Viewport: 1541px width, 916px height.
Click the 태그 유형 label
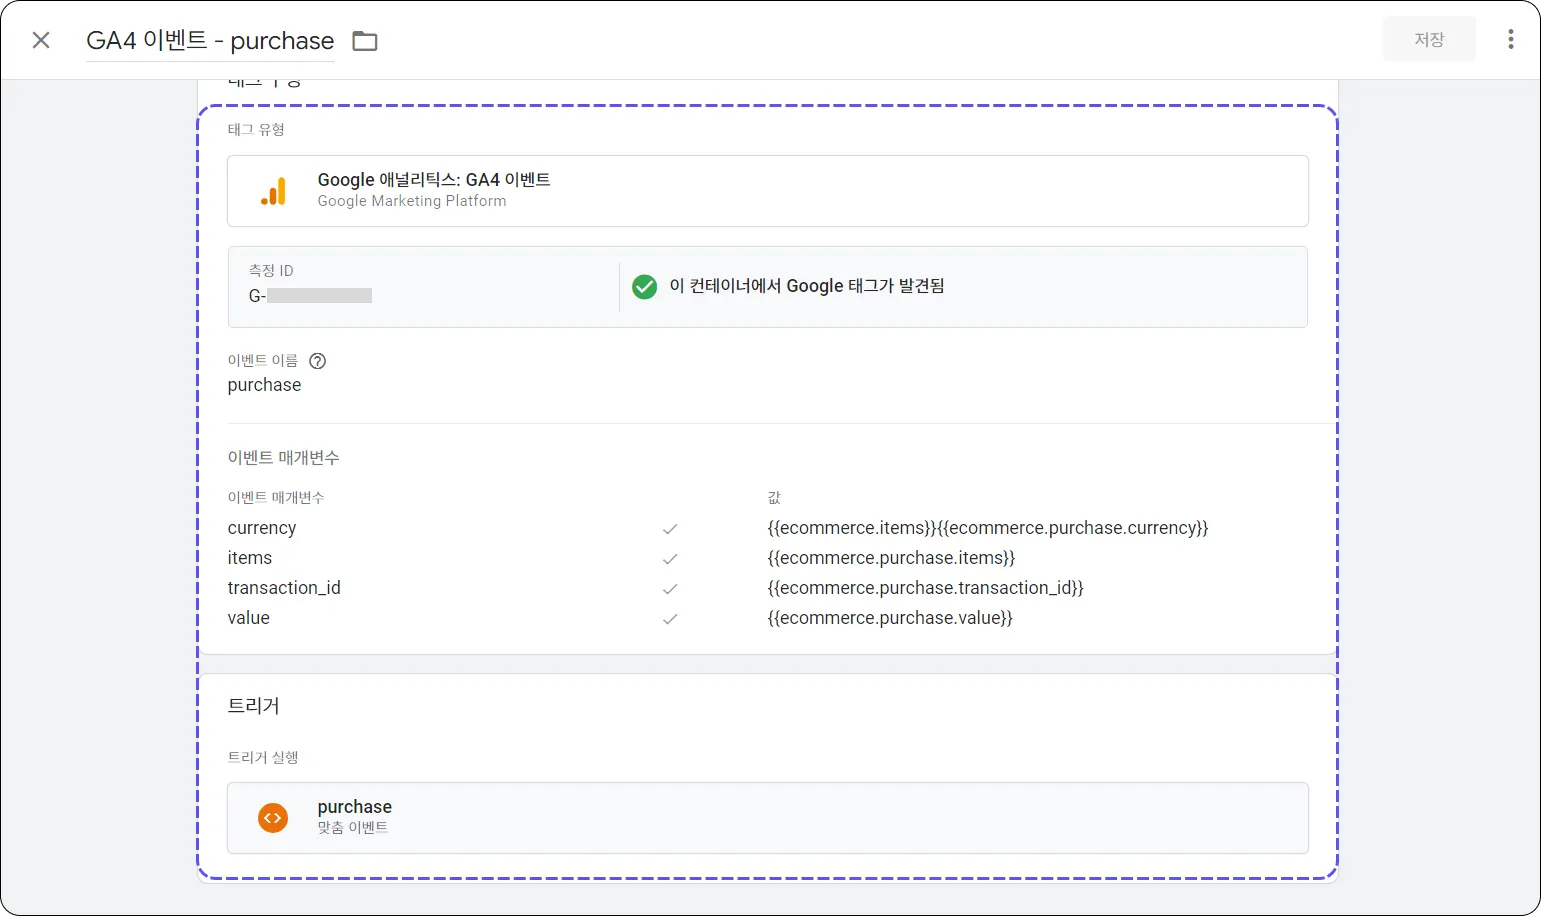coord(256,130)
